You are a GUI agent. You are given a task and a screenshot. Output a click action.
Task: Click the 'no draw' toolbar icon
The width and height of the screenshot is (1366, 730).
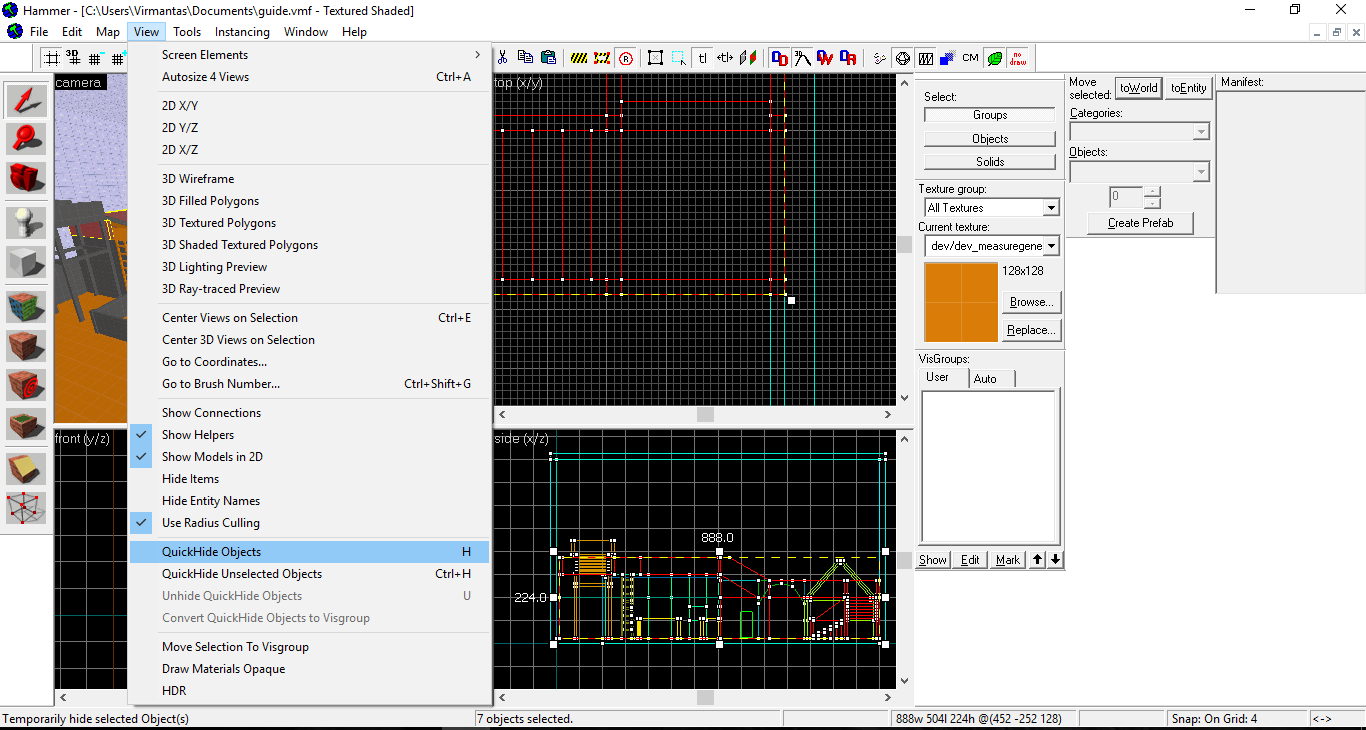click(1017, 58)
